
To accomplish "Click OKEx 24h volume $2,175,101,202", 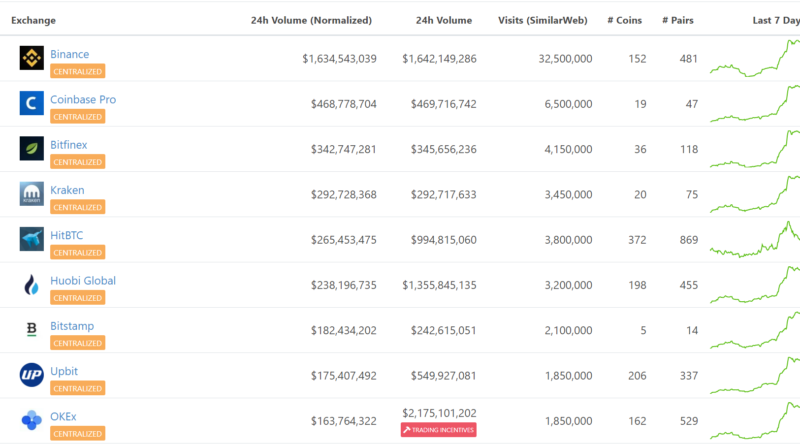I will pyautogui.click(x=439, y=413).
